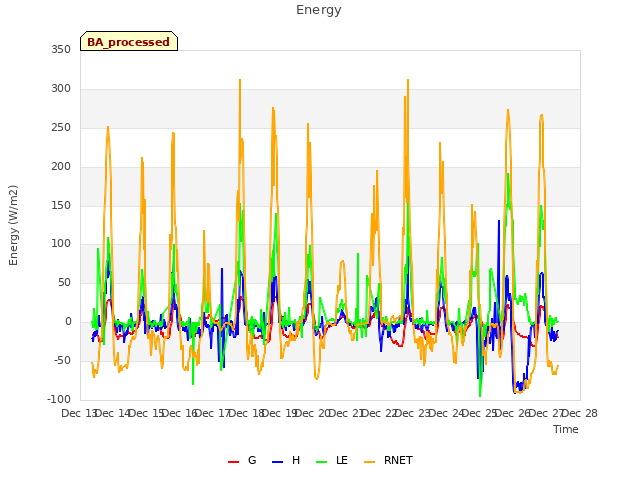The width and height of the screenshot is (640, 480).
Task: Click the Dec 13 x-axis date label
Action: (x=78, y=413)
